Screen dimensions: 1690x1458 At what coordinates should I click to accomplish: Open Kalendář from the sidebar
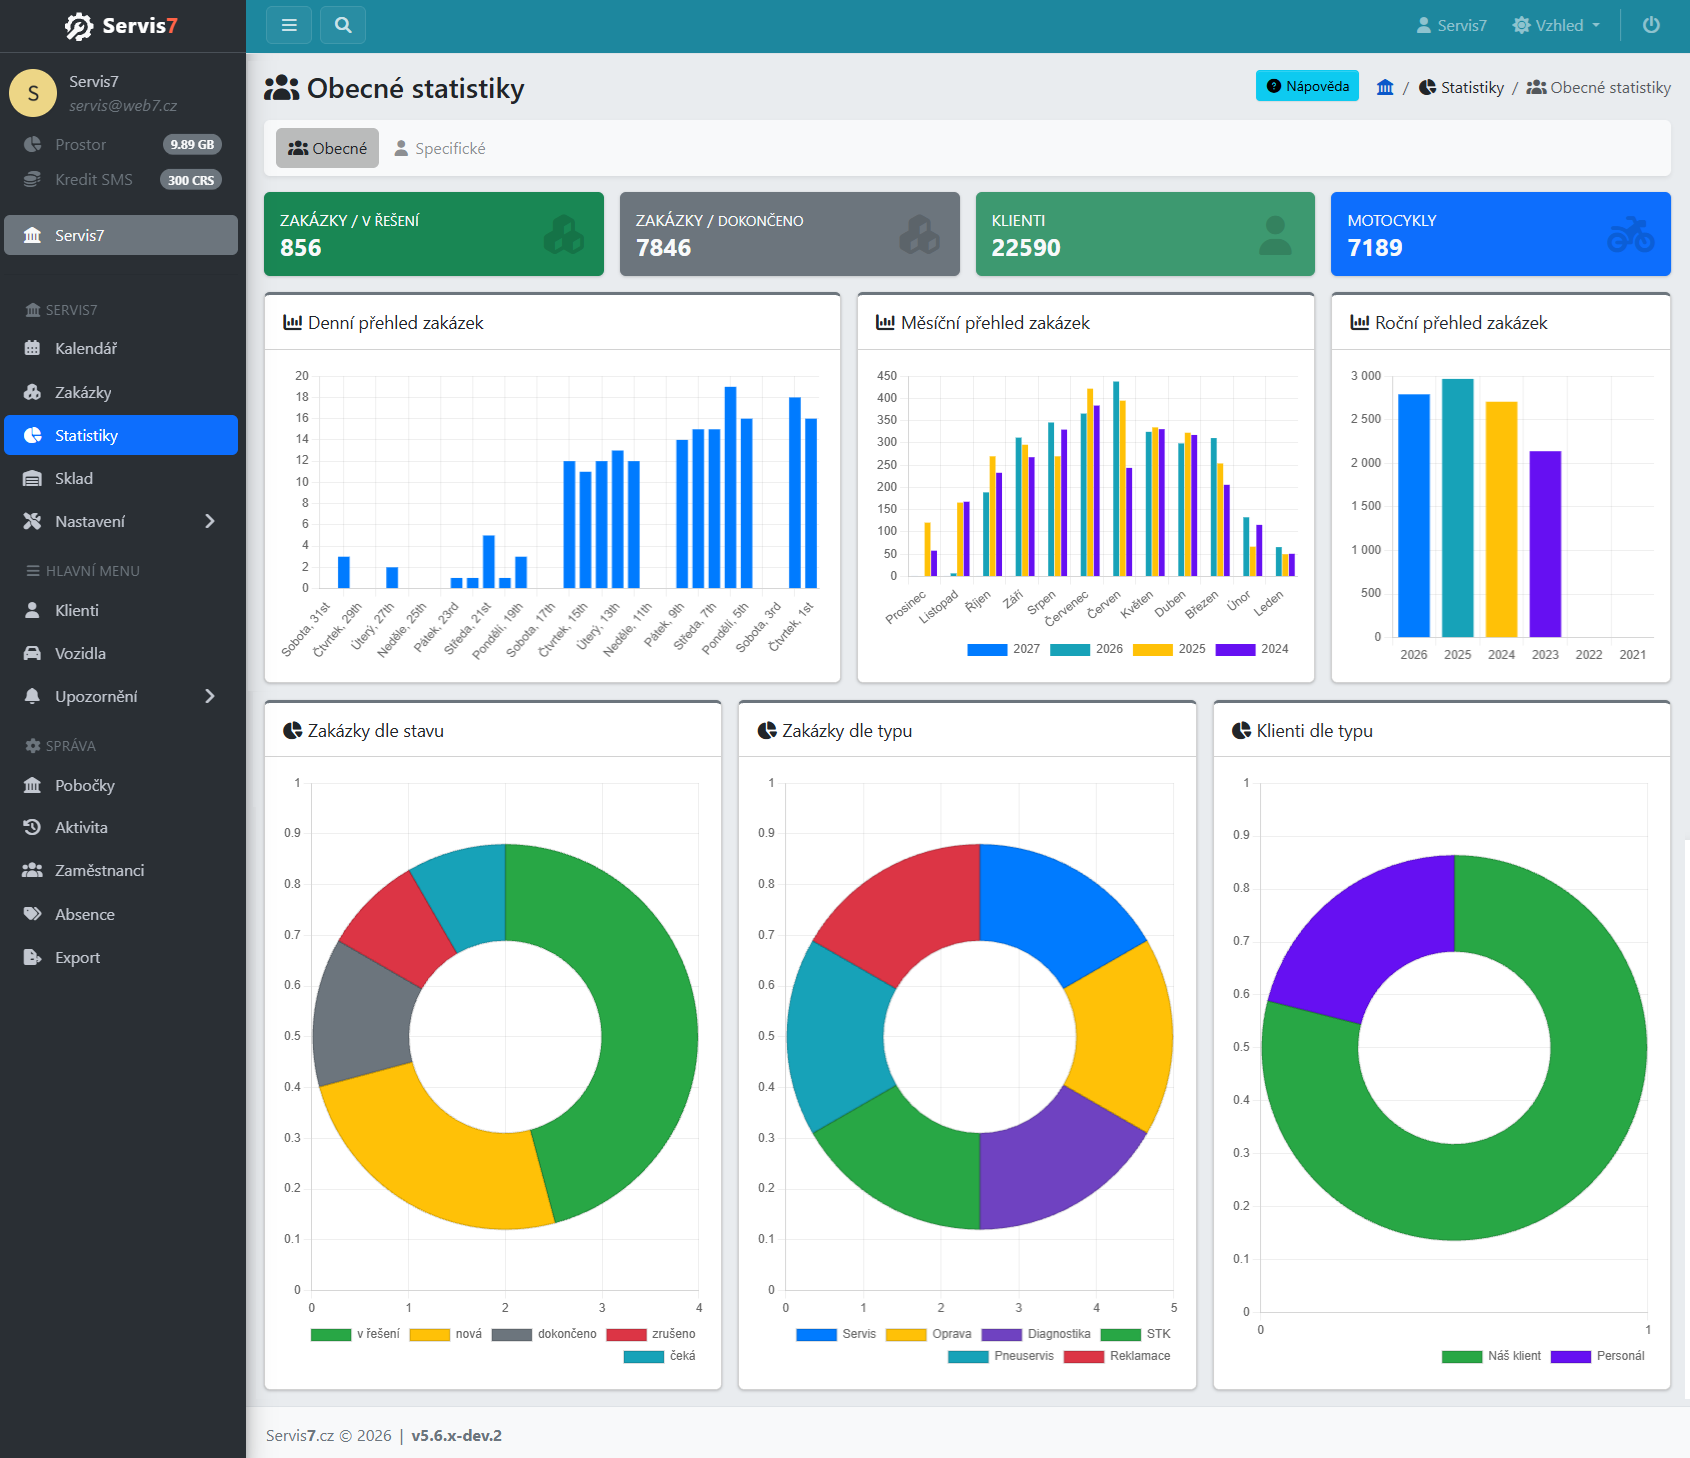pos(121,348)
